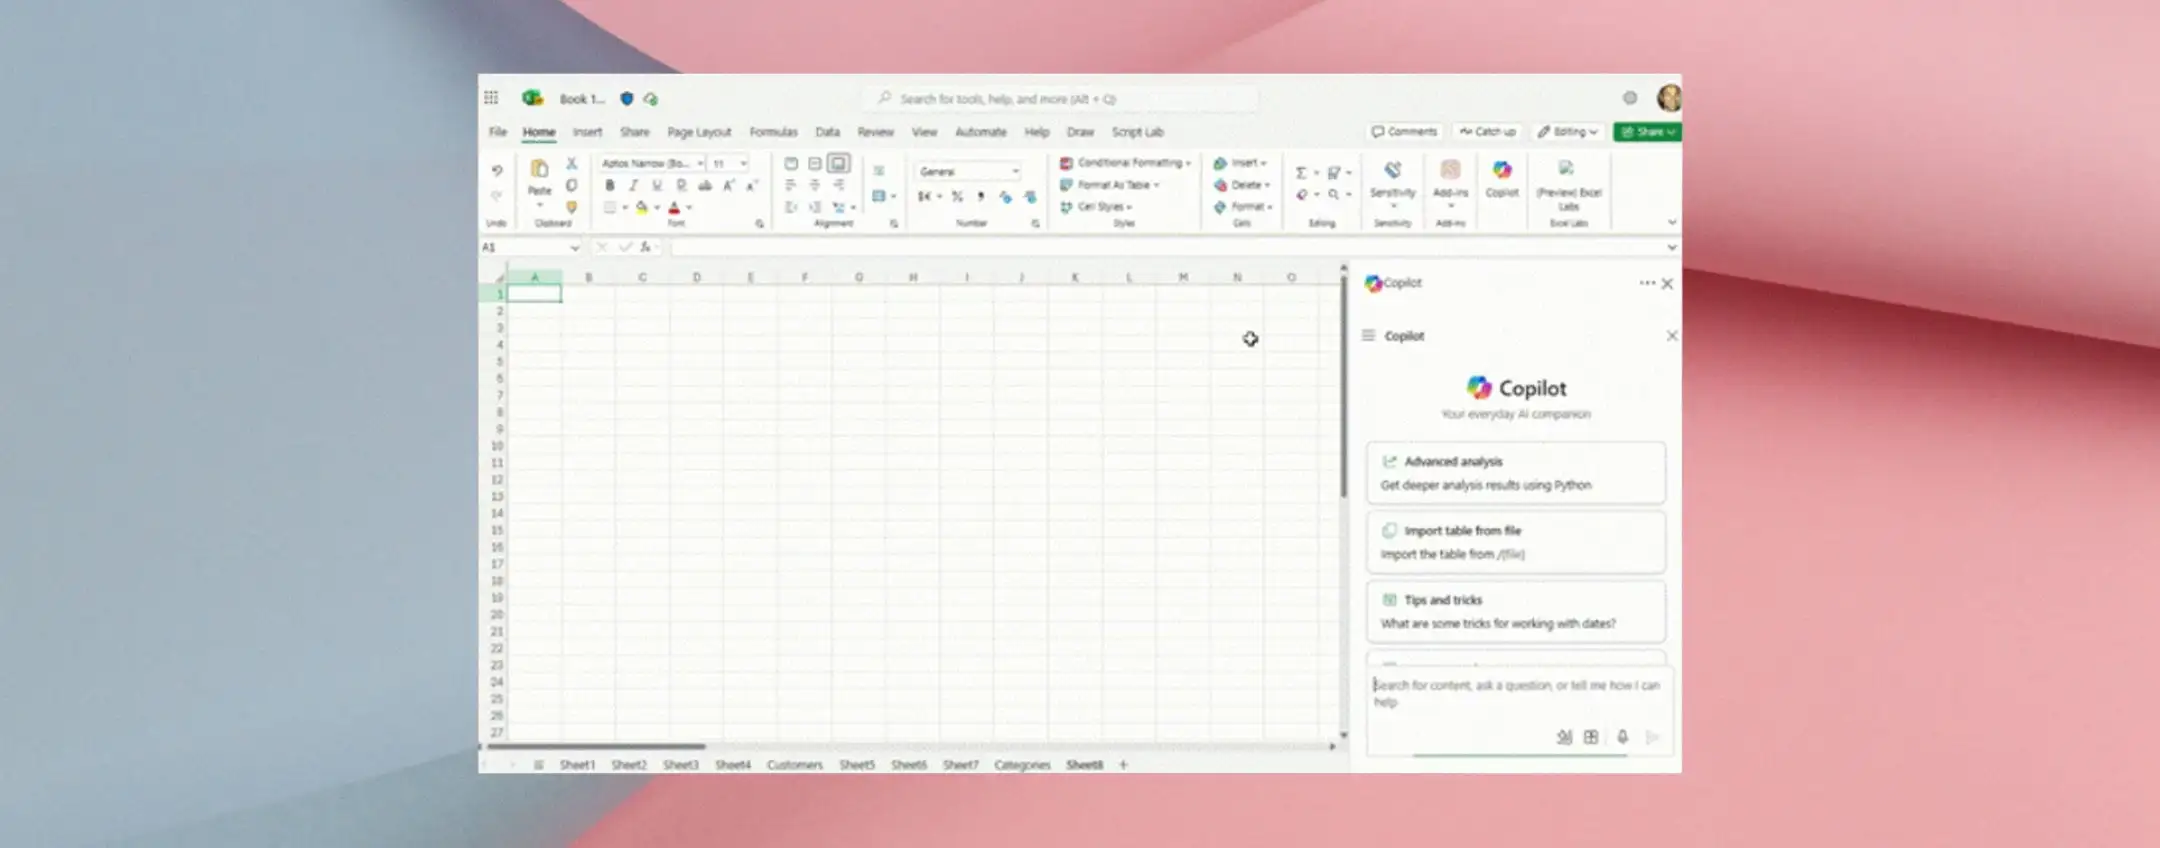Viewport: 2160px width, 848px height.
Task: Open the app launcher waffle icon
Action: [x=491, y=98]
